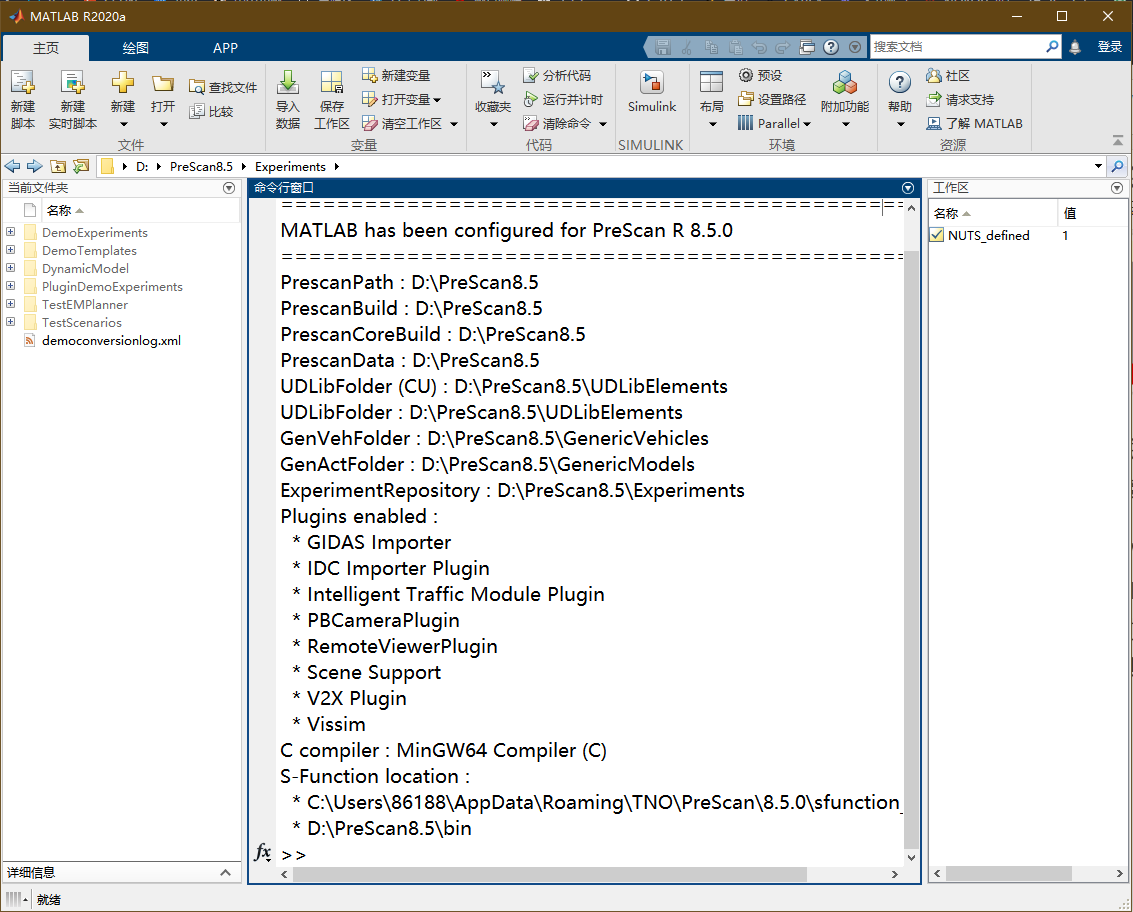Screen dimensions: 1133x912
Task: Expand the DemoTemplates folder
Action: tap(10, 250)
